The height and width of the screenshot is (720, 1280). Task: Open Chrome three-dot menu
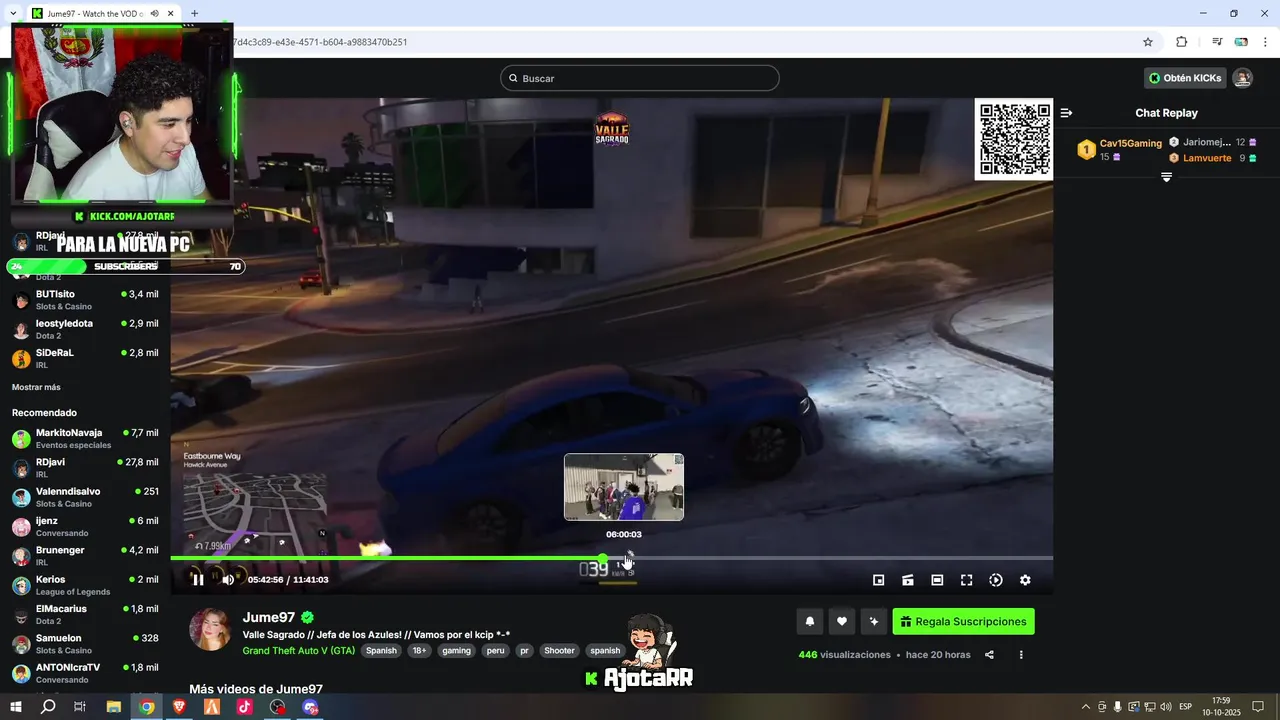click(1267, 42)
